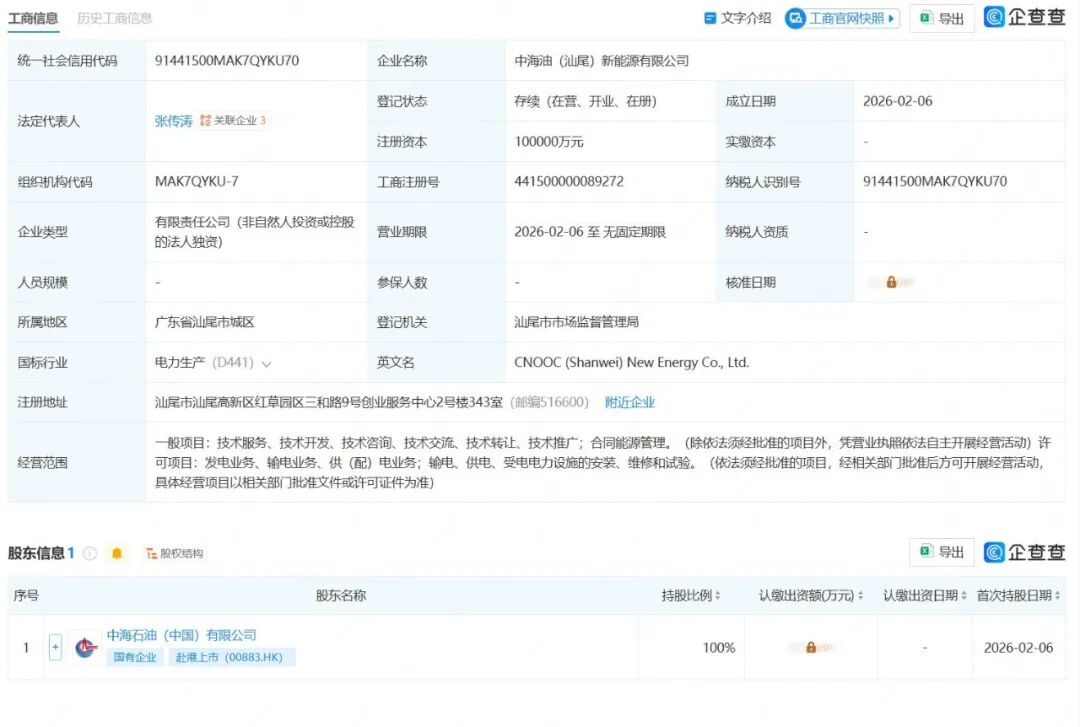Open 中海石油（中国）有限公司 shareholder link
Screen dimensions: 1080x727
(x=181, y=635)
